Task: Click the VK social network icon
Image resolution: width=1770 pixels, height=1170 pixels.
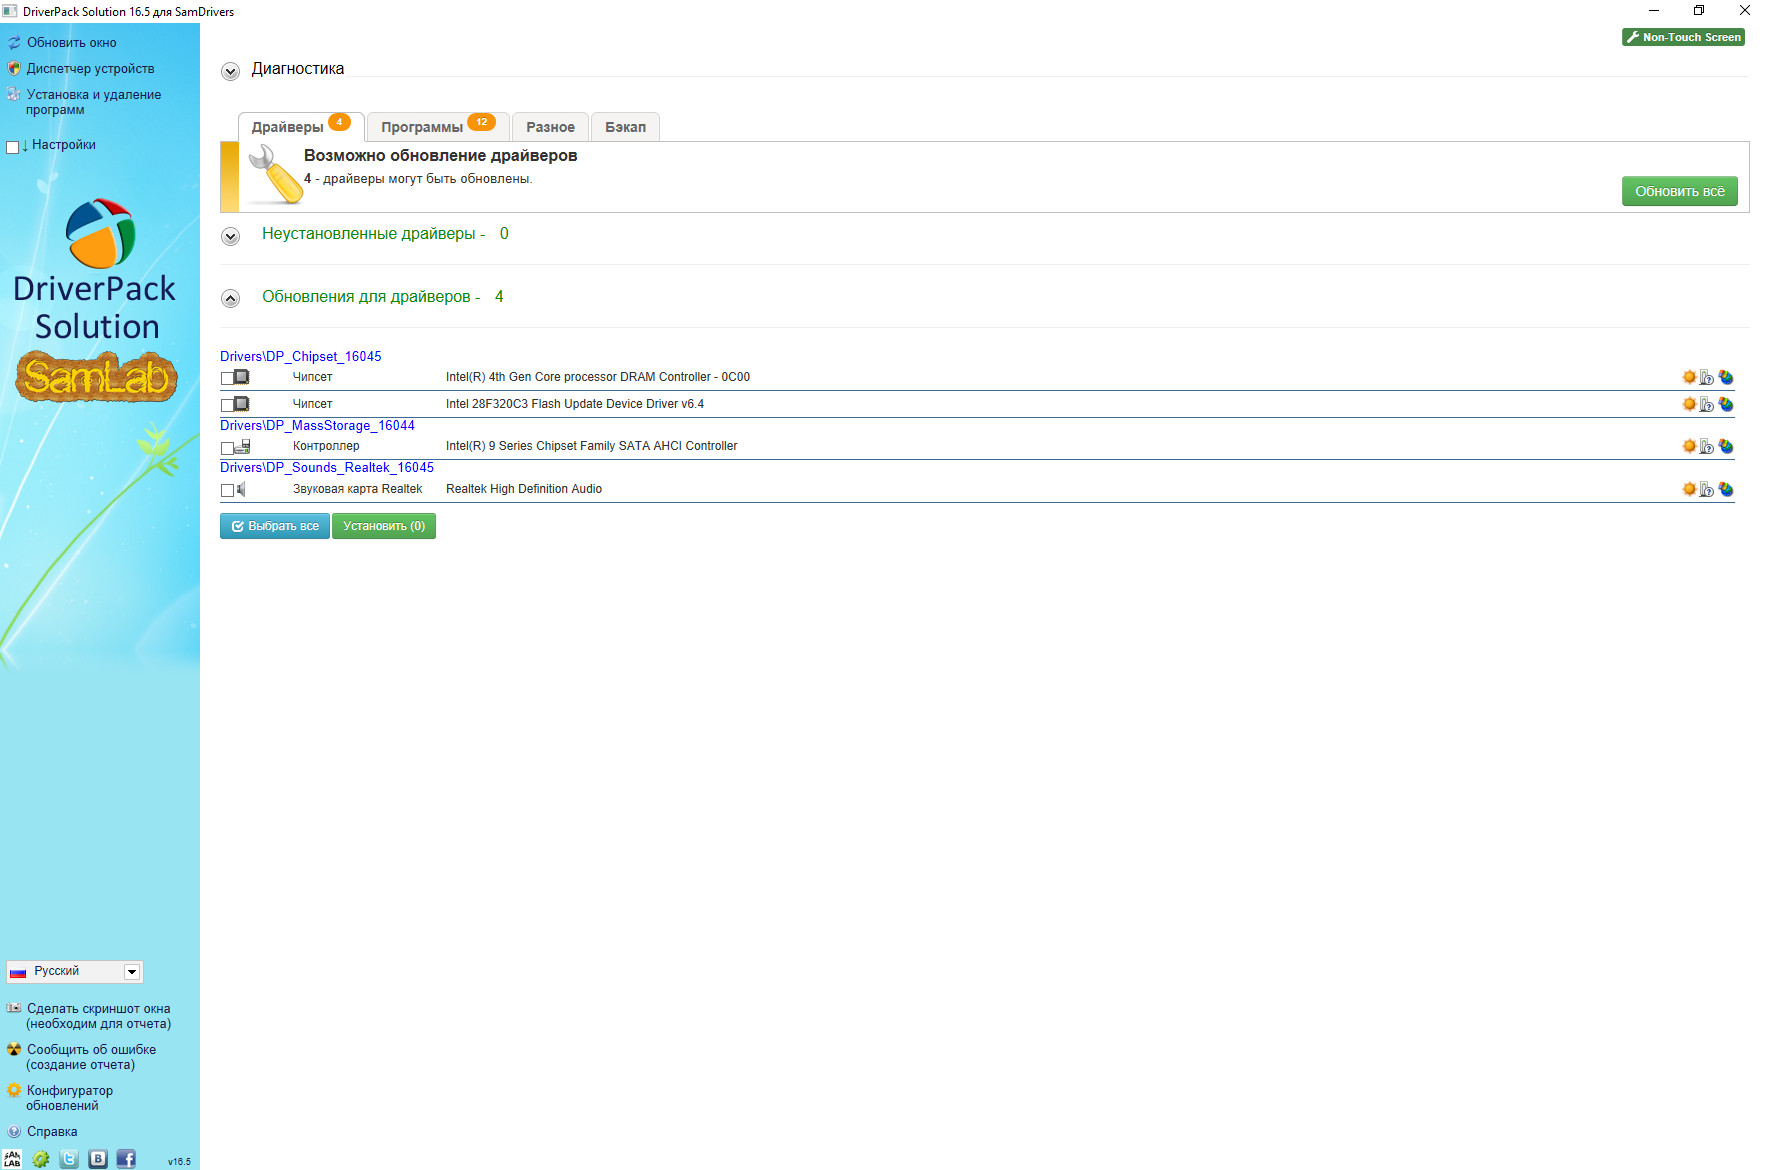Action: (98, 1159)
